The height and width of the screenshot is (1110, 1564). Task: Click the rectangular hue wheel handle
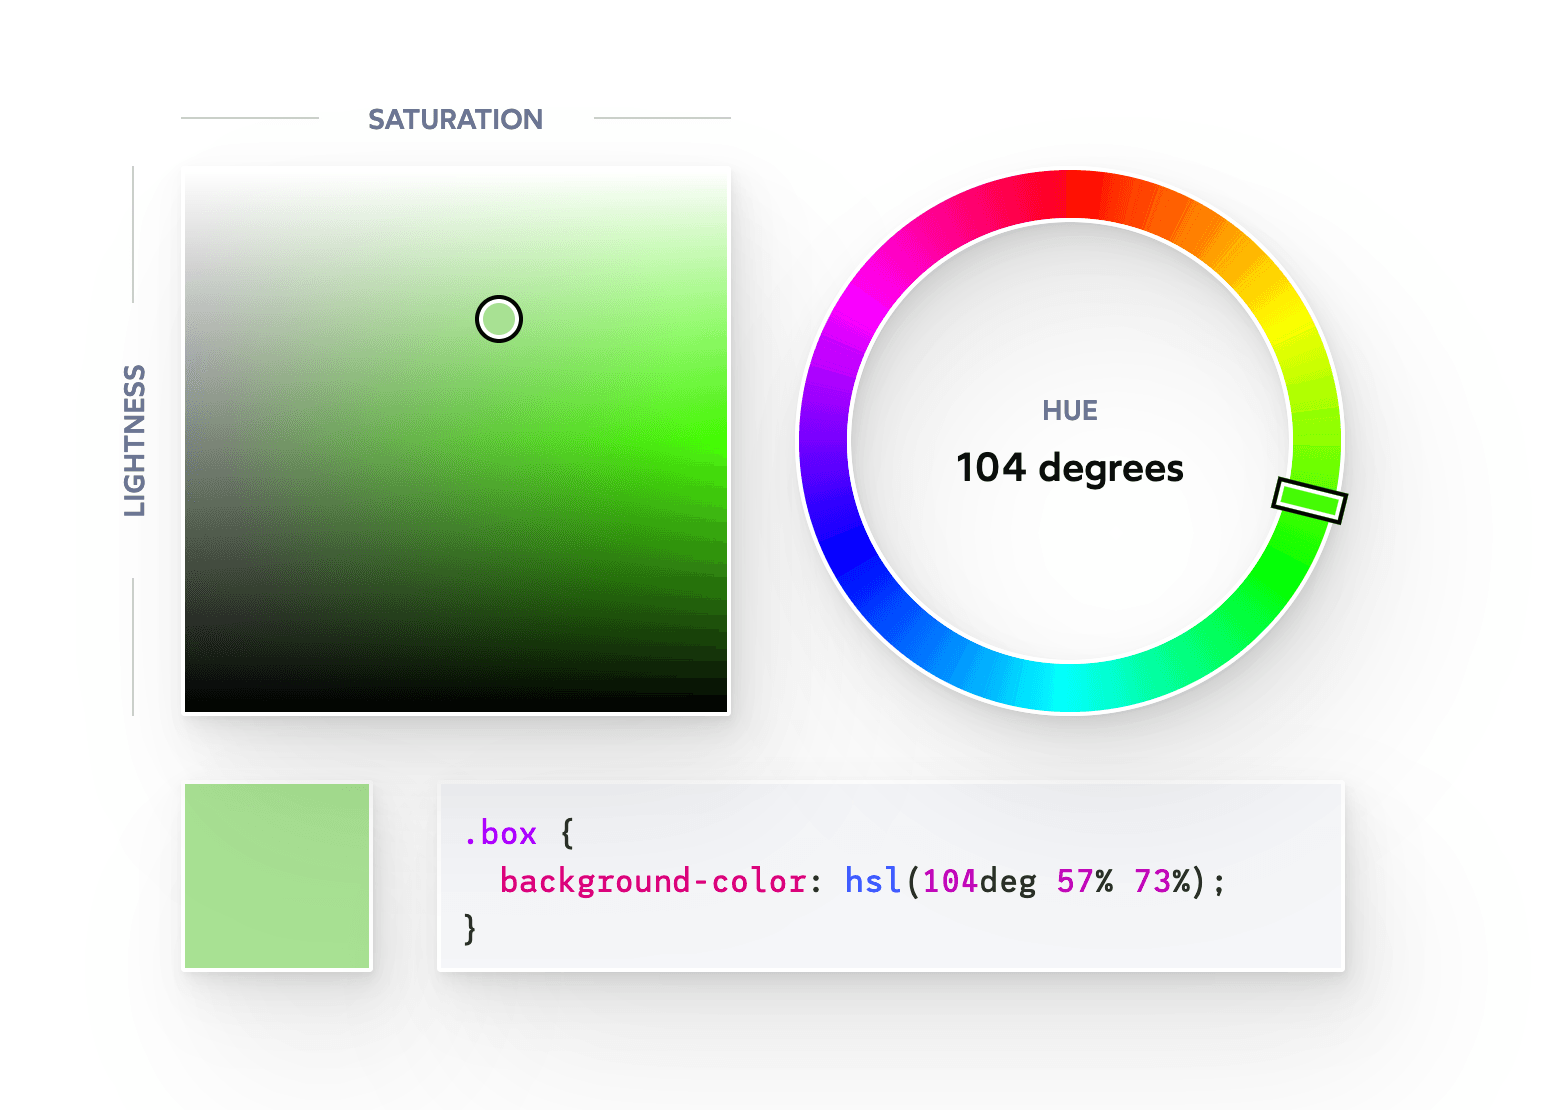point(1309,500)
